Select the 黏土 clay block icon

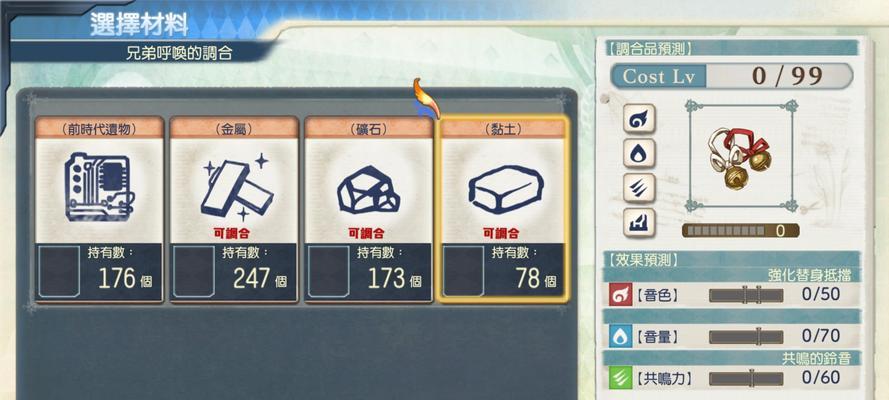click(506, 189)
